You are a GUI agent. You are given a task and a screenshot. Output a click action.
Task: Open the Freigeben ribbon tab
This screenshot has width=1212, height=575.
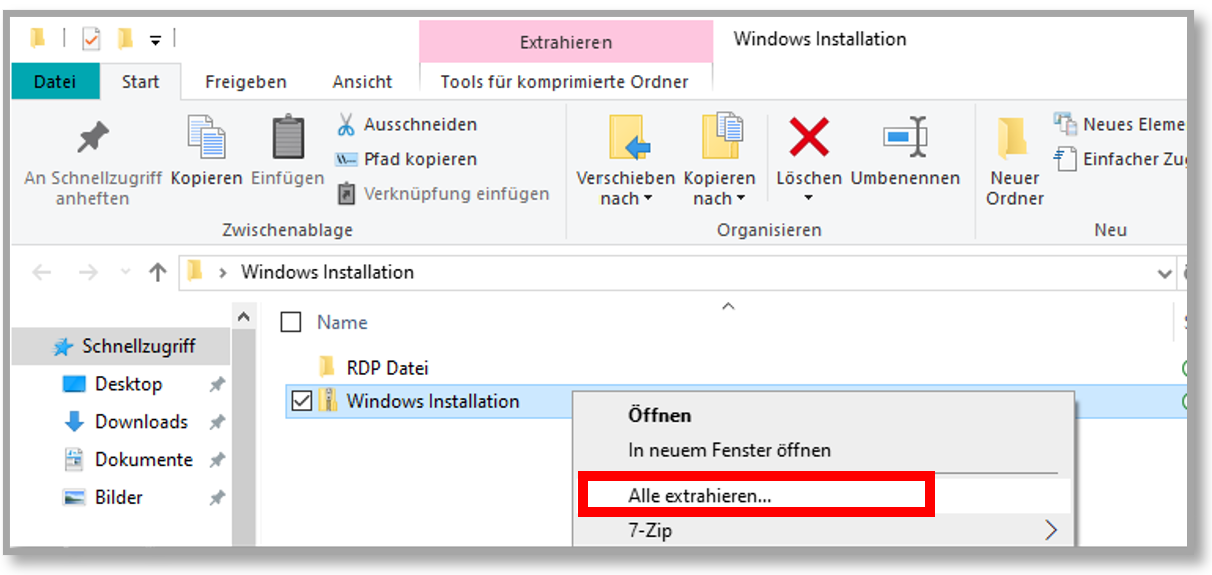pos(246,82)
